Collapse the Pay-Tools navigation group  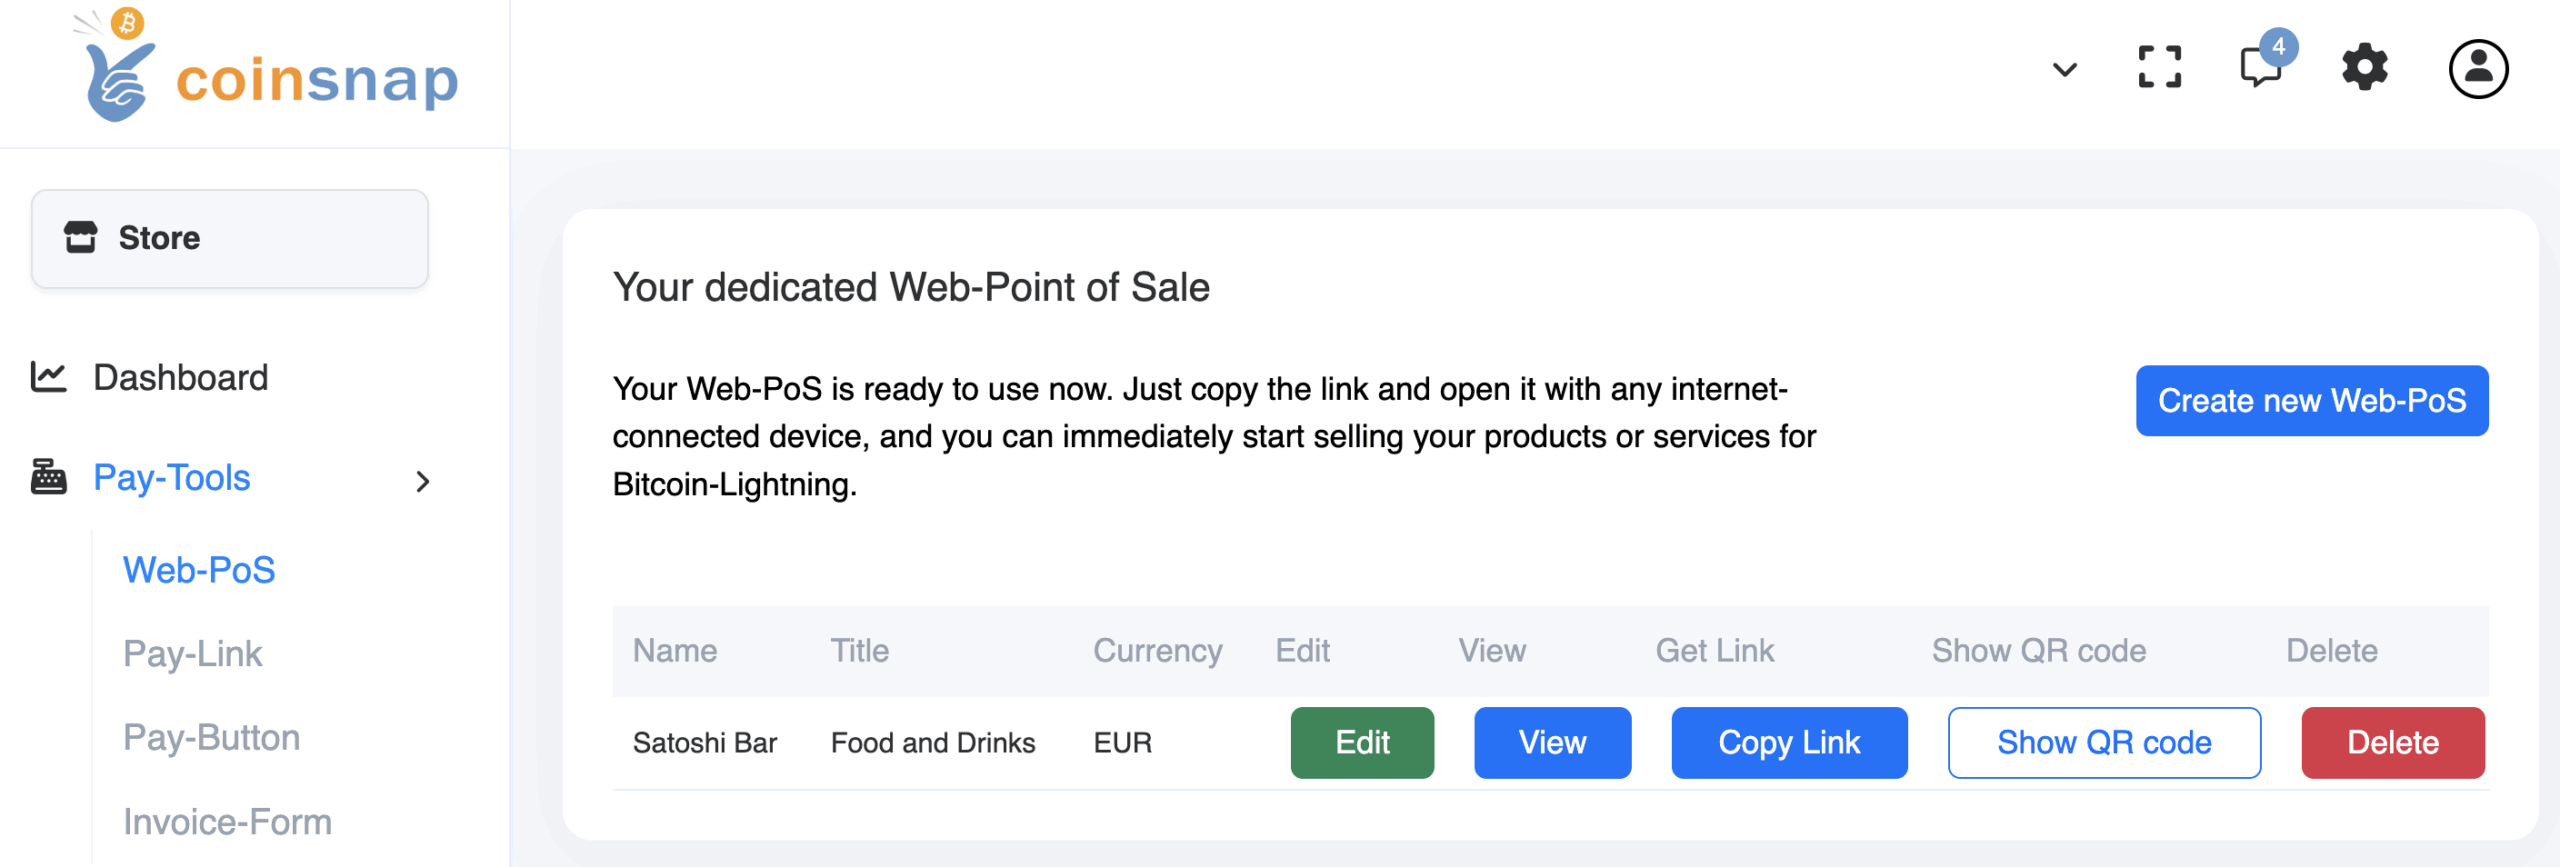[423, 481]
